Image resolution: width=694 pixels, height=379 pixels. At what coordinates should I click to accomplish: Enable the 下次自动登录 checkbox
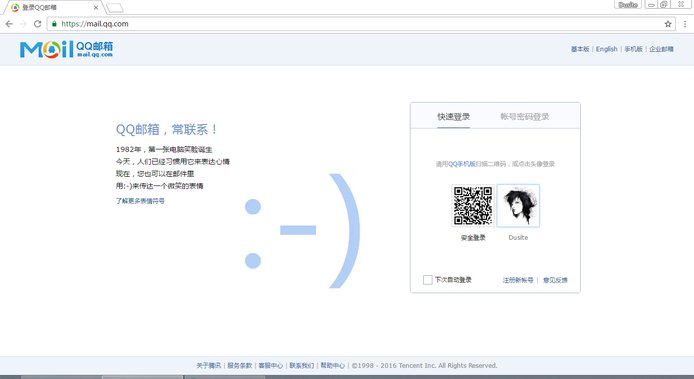click(x=428, y=280)
